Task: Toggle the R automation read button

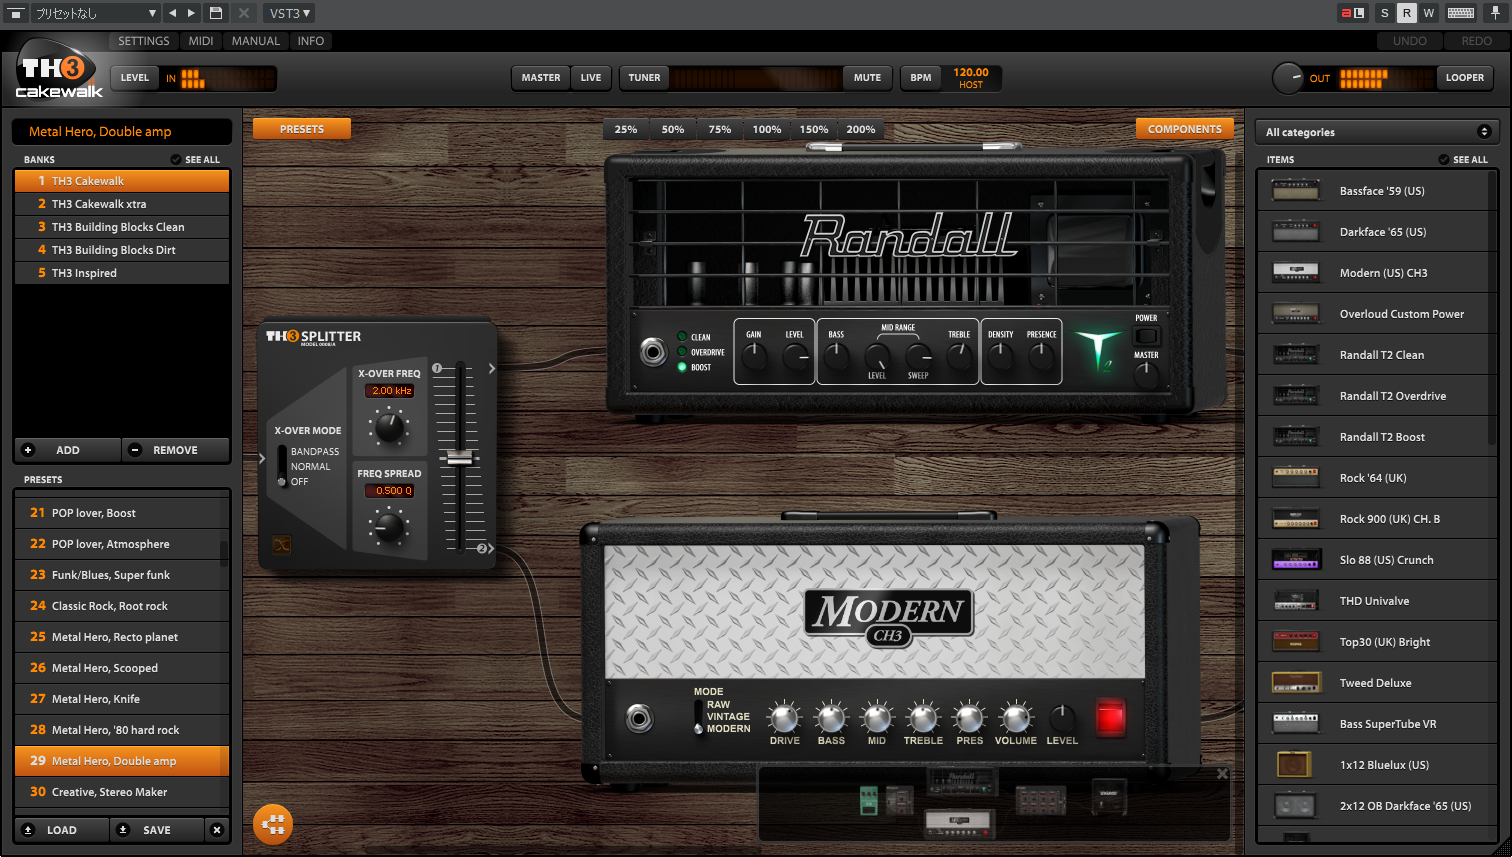Action: click(x=1406, y=13)
